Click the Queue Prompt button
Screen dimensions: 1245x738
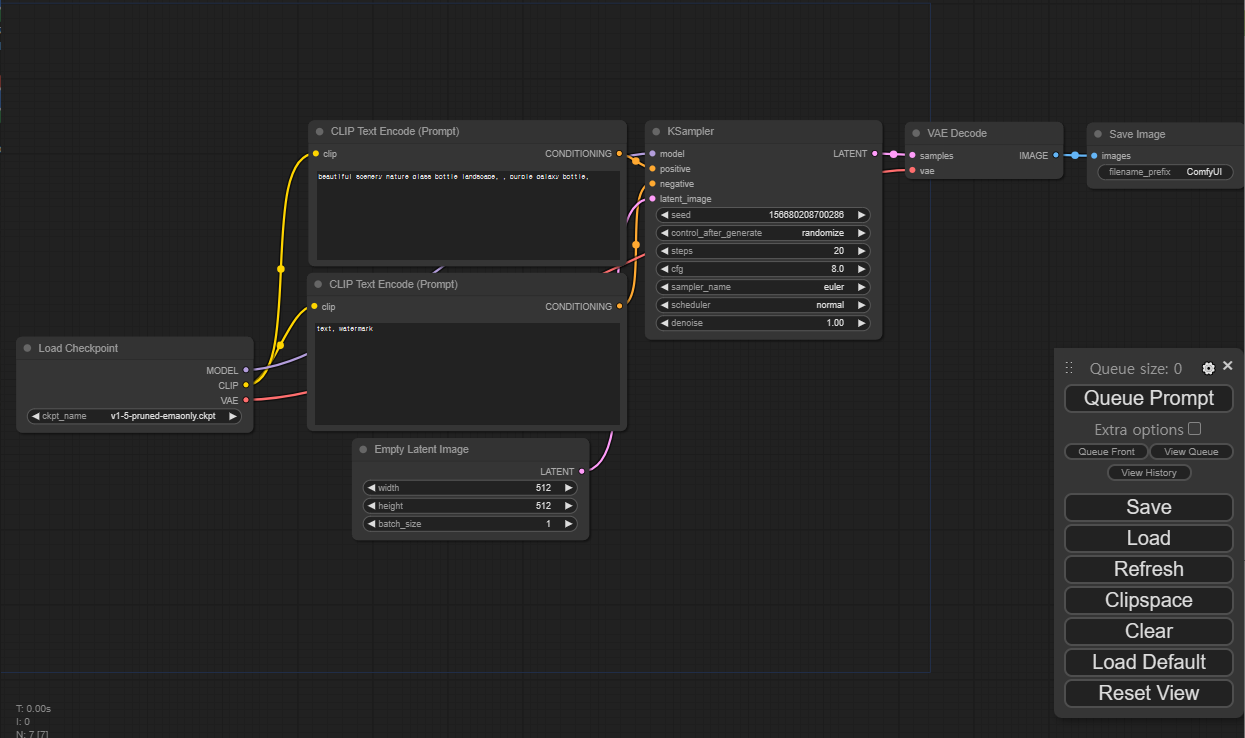pyautogui.click(x=1149, y=398)
